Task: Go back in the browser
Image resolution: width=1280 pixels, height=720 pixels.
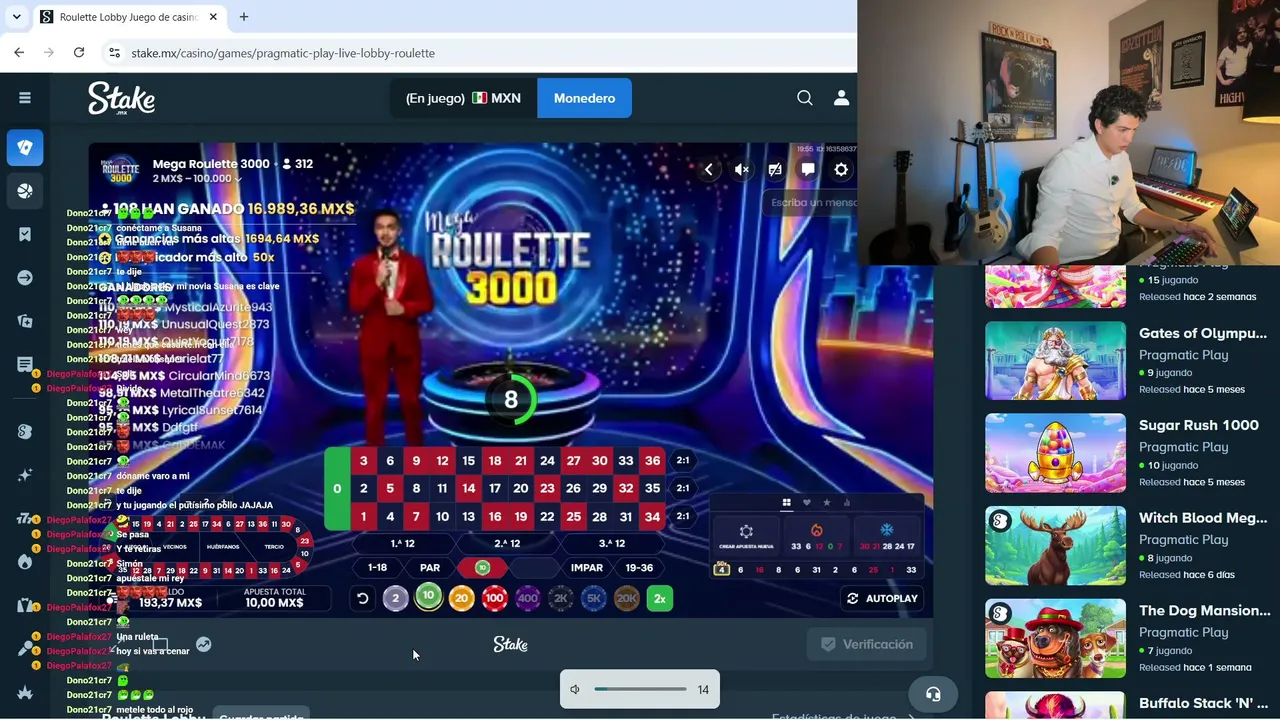Action: tap(19, 53)
